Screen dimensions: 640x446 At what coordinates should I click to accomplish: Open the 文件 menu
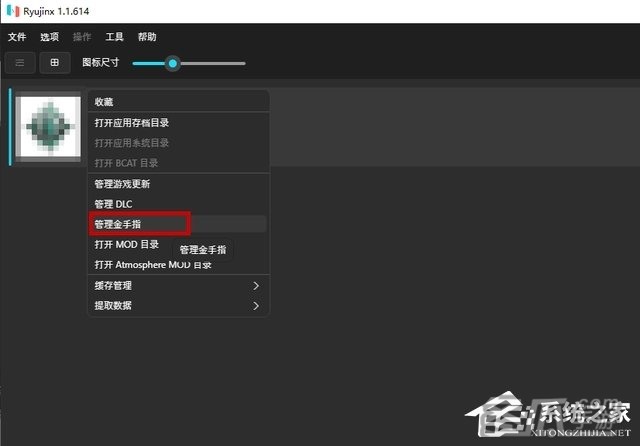point(17,37)
